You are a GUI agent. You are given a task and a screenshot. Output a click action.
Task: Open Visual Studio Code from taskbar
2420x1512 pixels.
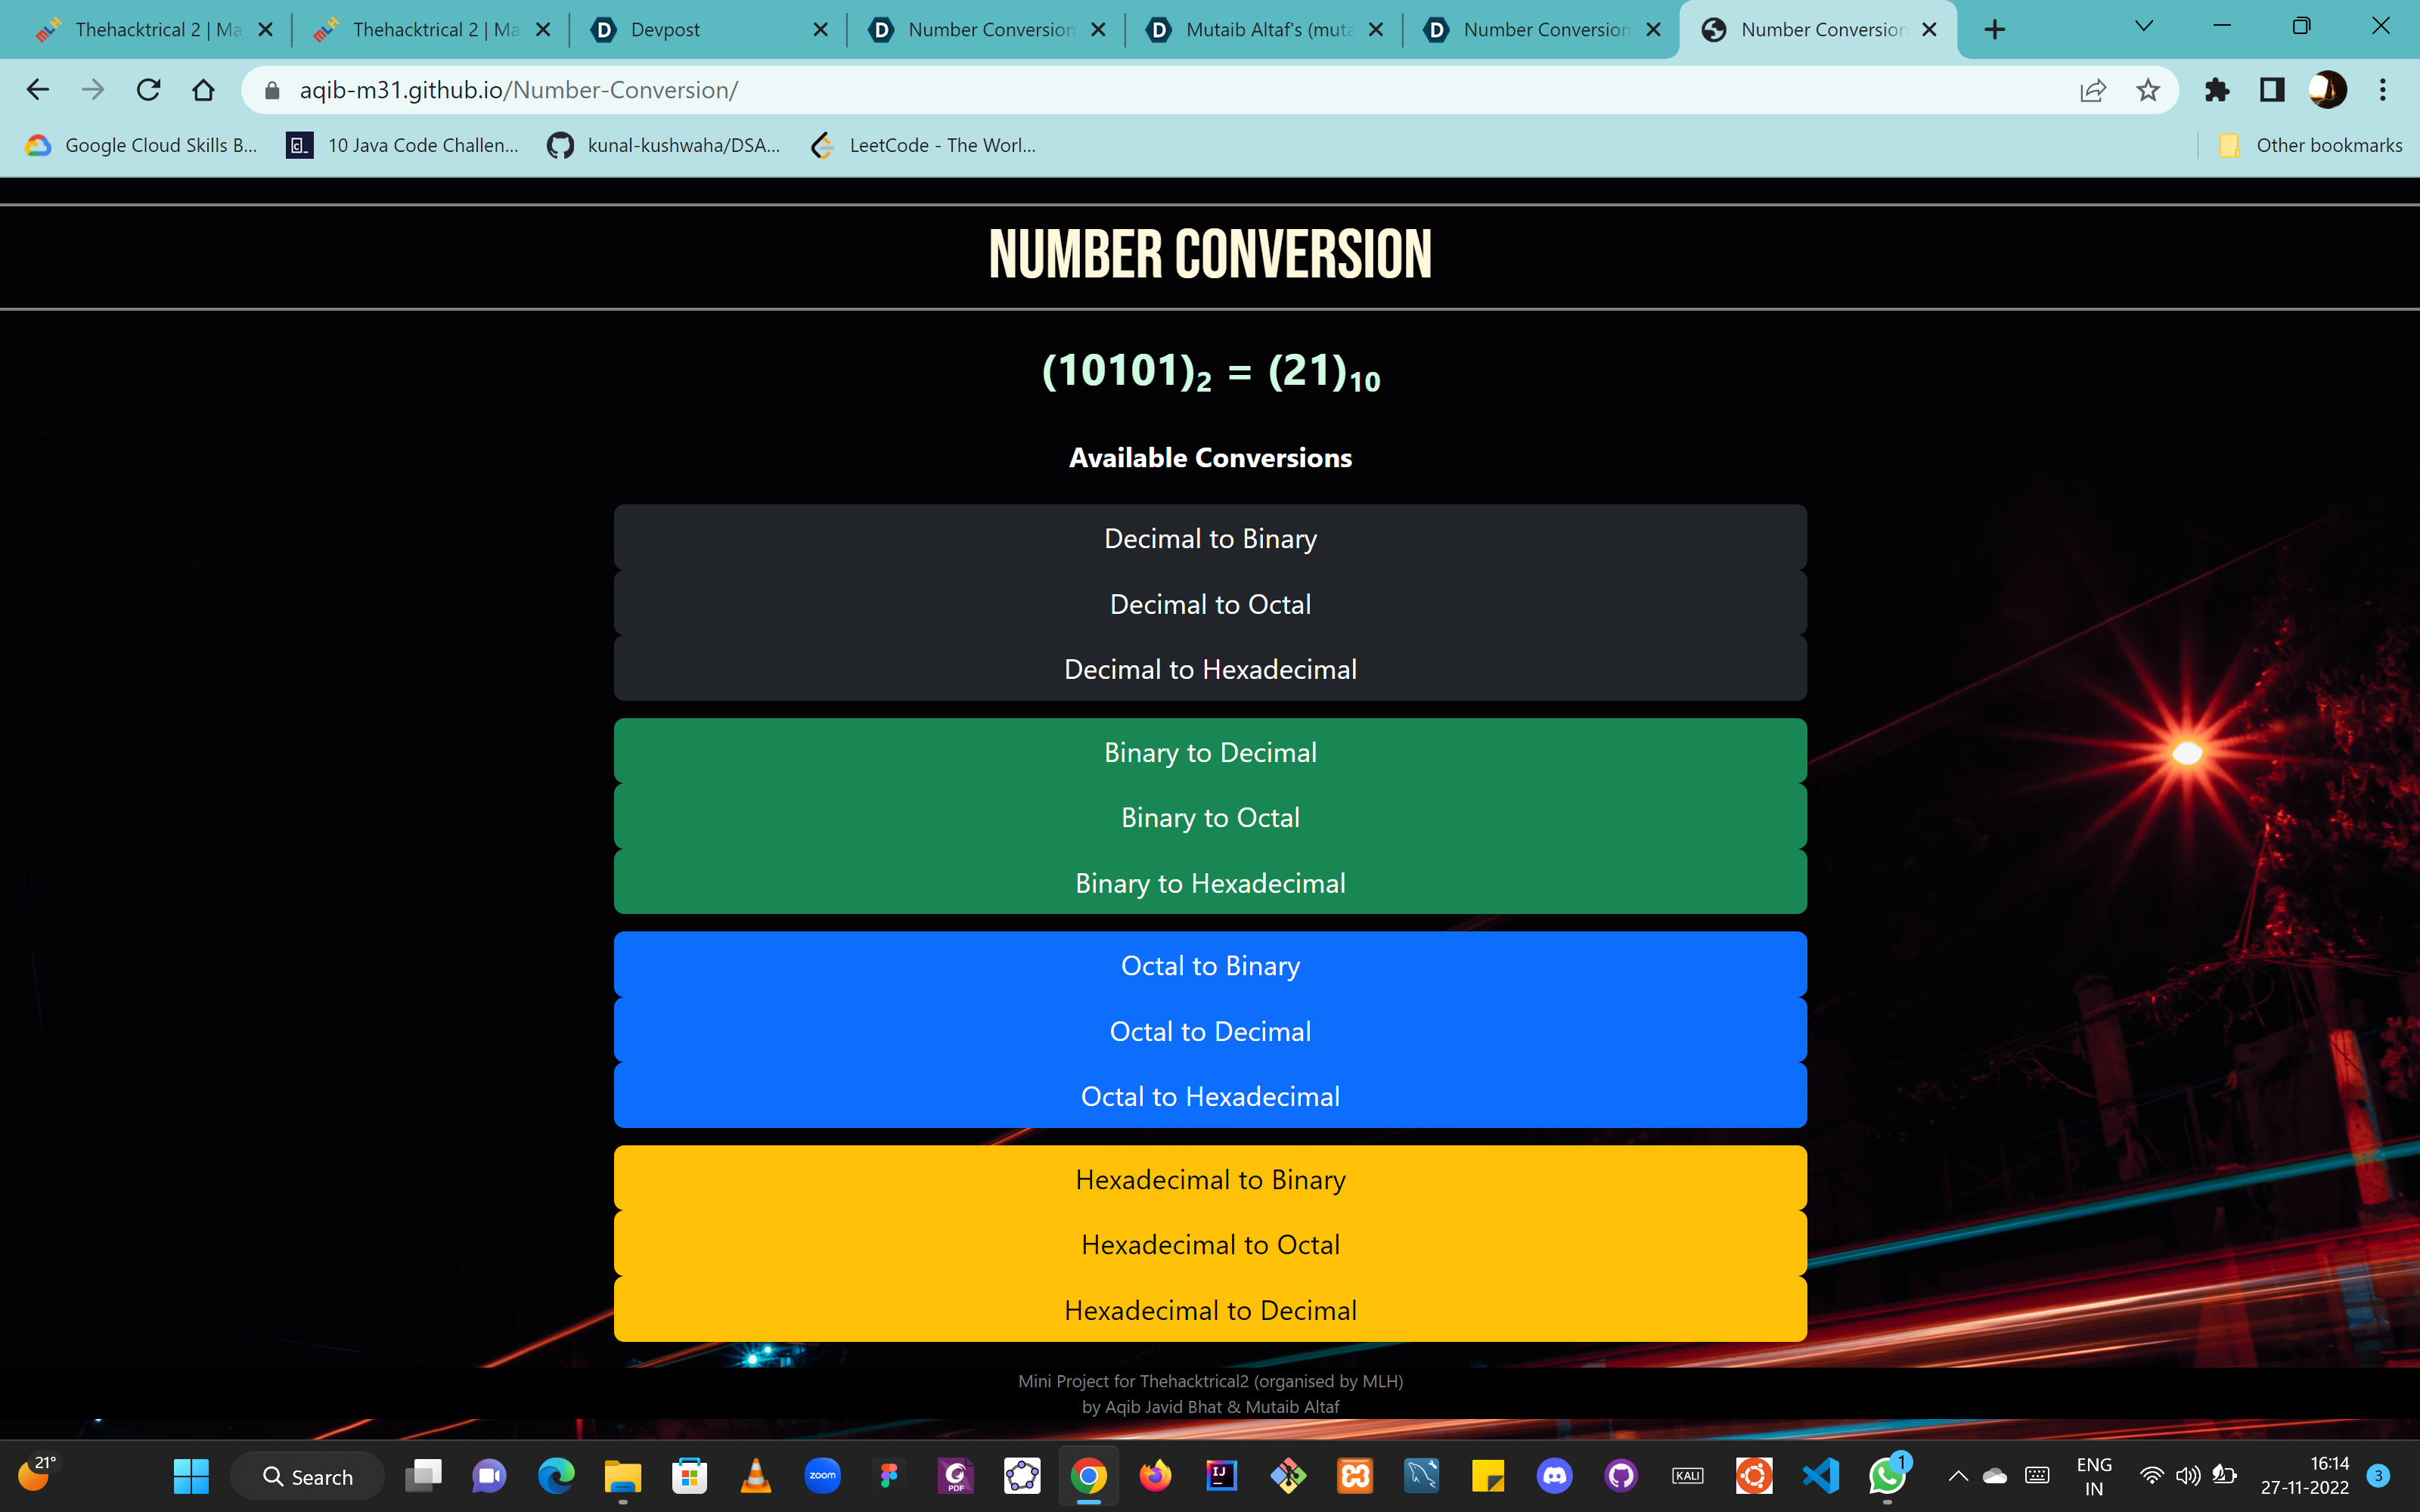tap(1821, 1475)
